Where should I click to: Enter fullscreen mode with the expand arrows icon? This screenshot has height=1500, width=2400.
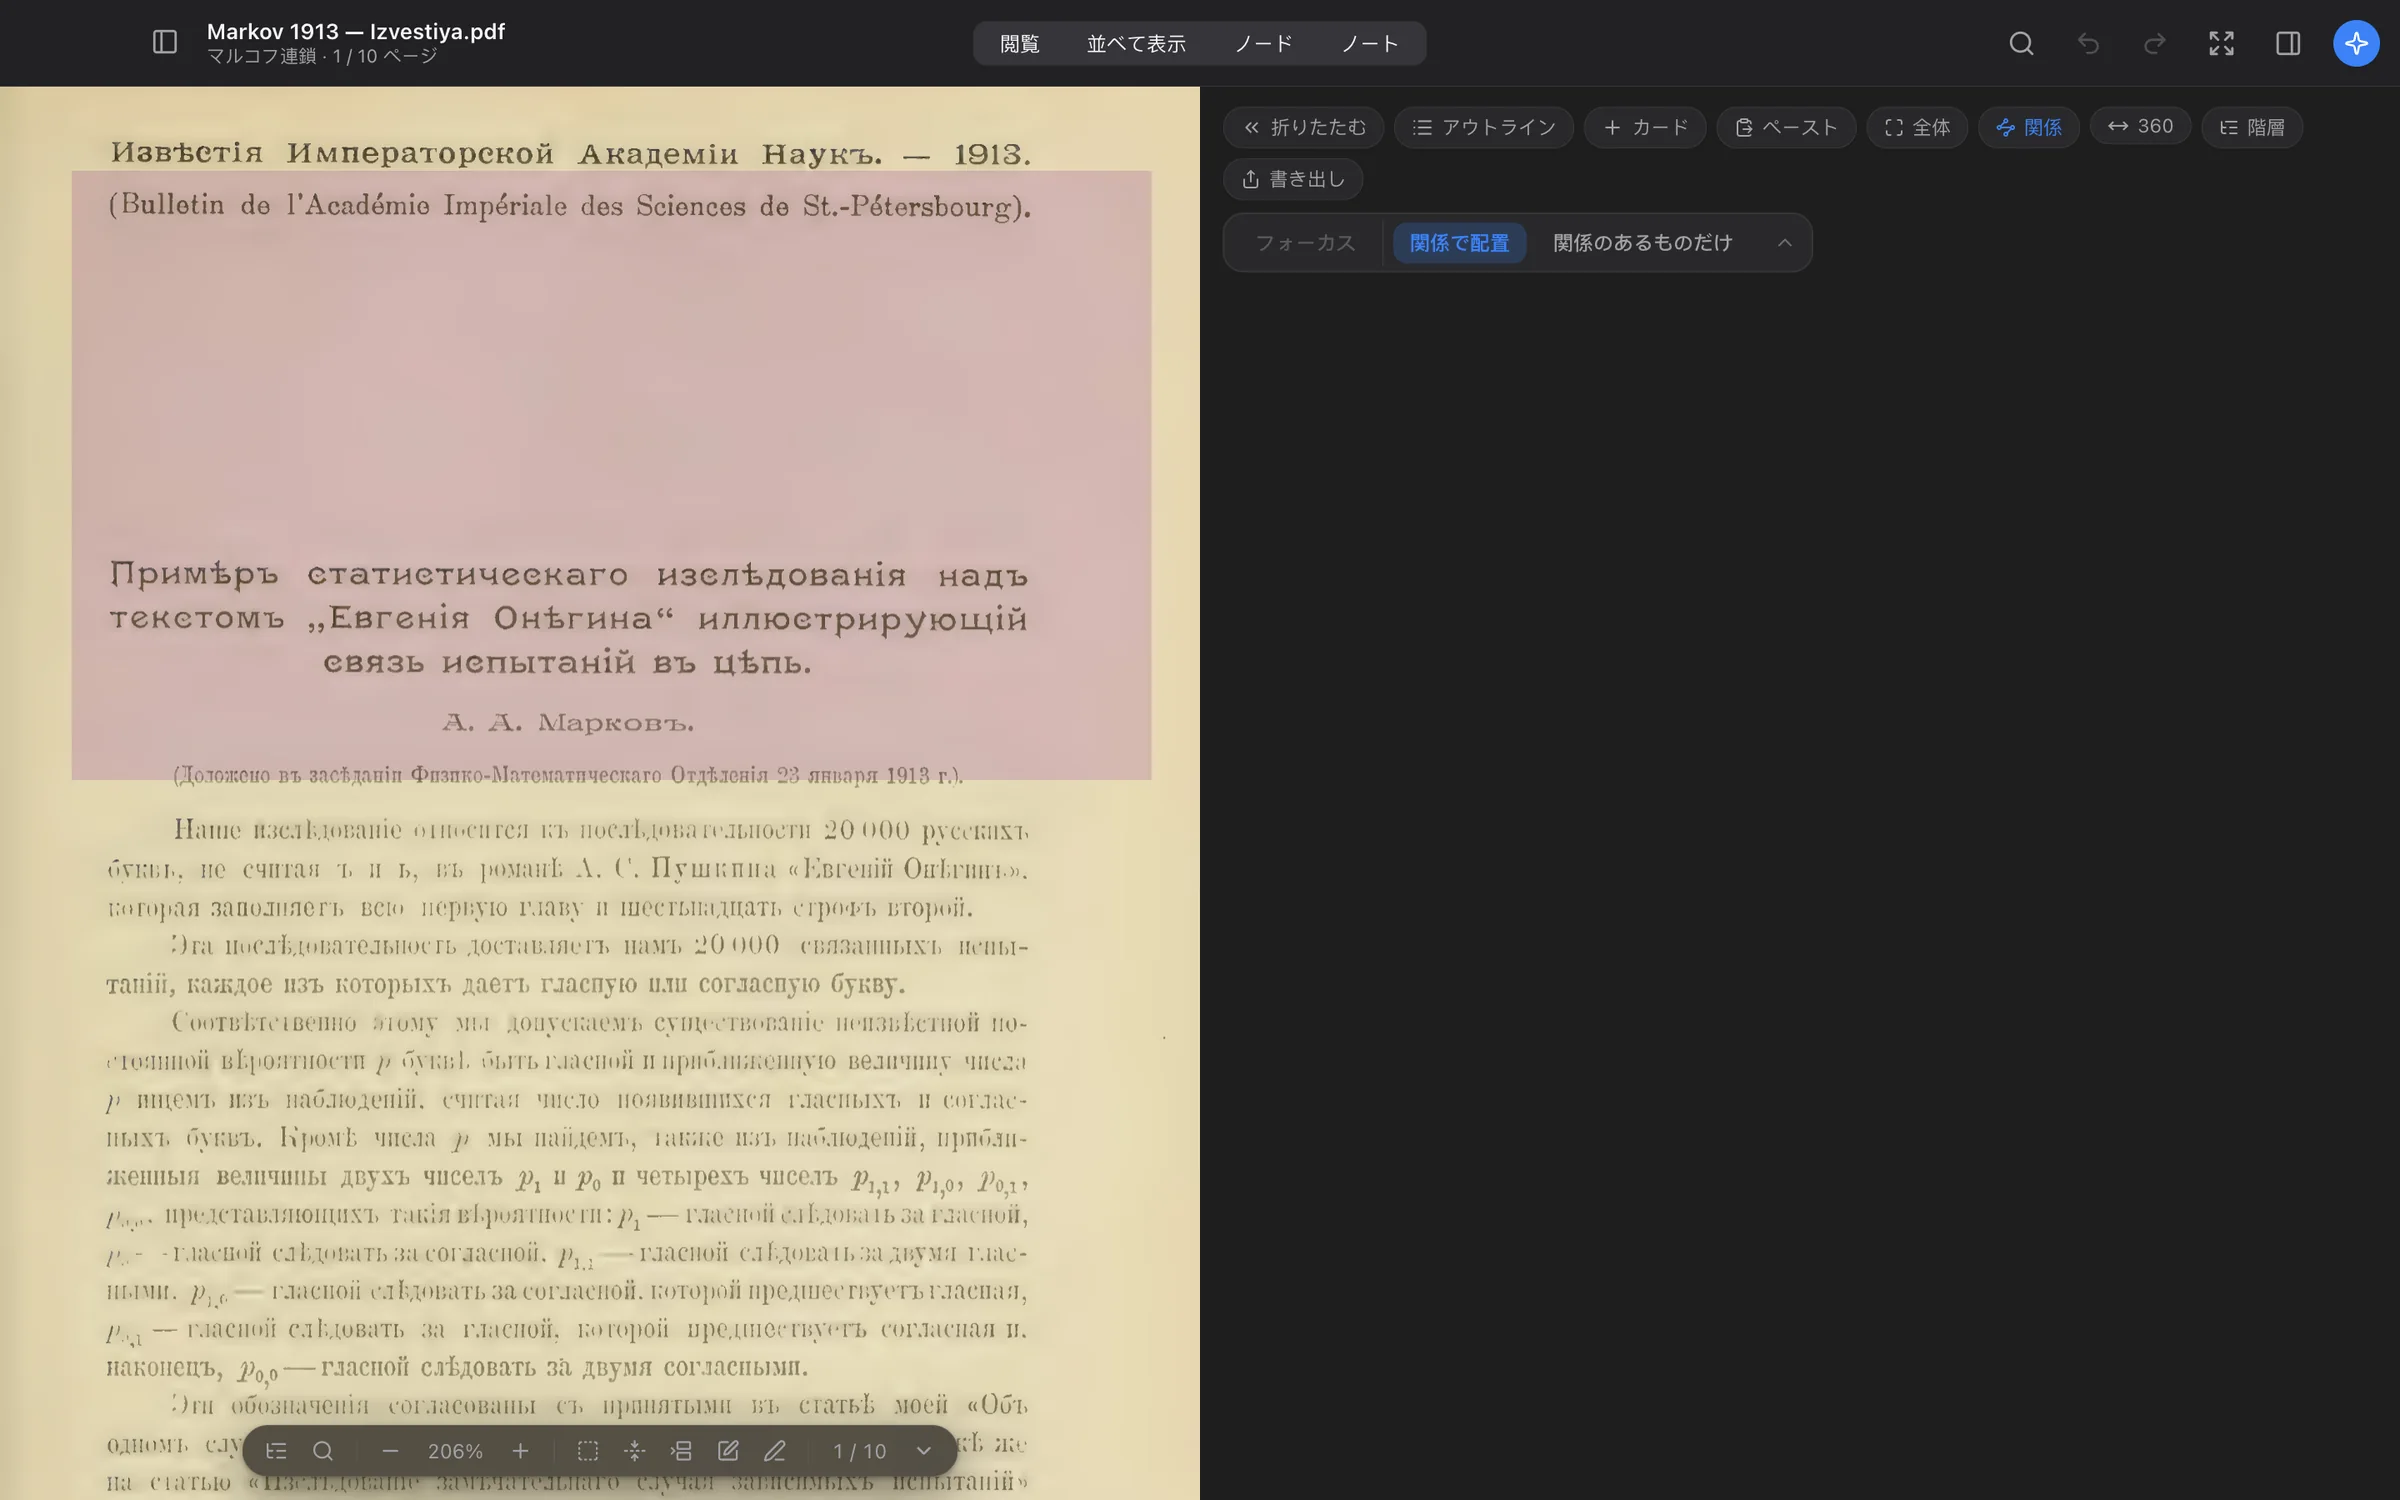click(x=2221, y=43)
